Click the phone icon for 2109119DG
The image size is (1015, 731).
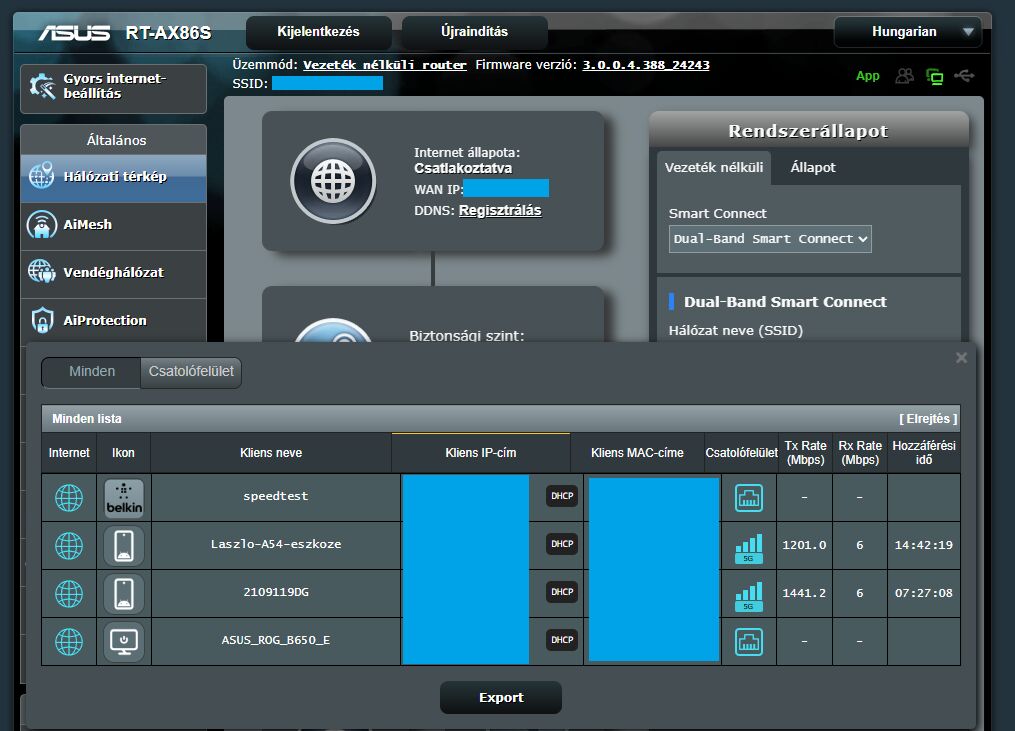[124, 593]
